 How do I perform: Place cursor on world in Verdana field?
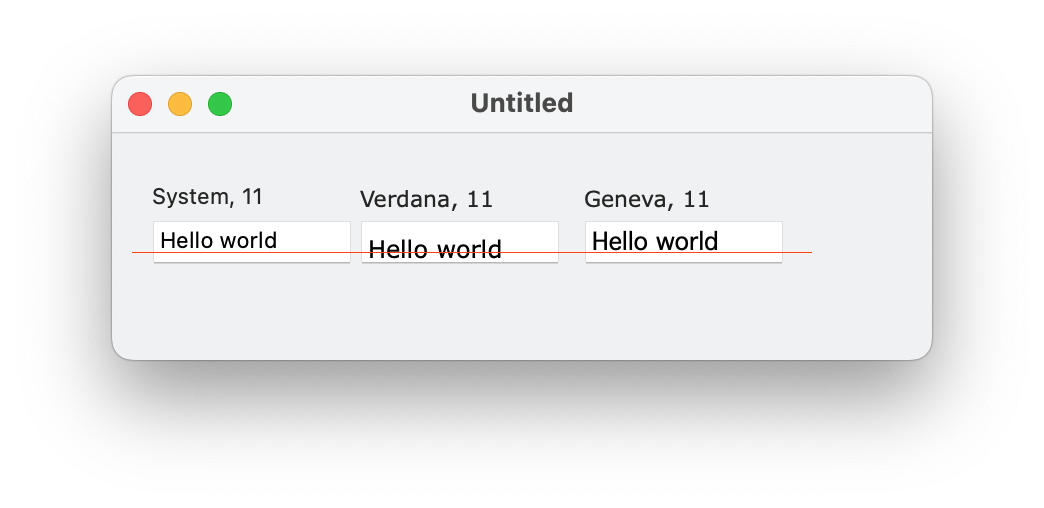click(x=468, y=250)
